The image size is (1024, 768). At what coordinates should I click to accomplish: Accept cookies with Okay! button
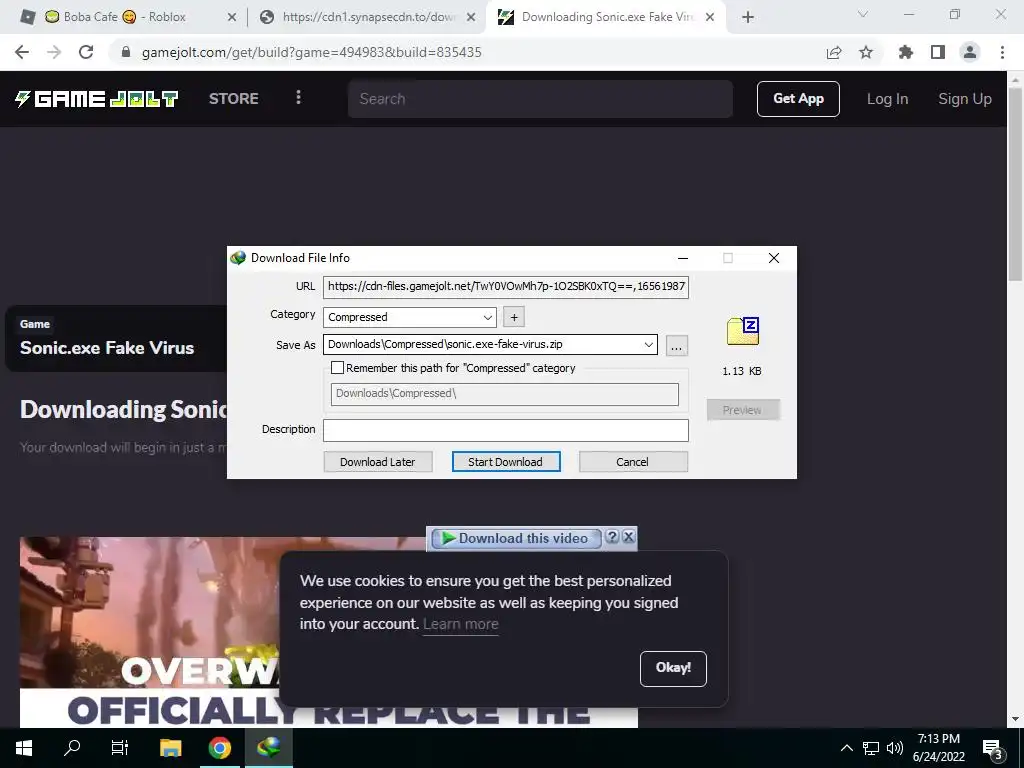[673, 668]
